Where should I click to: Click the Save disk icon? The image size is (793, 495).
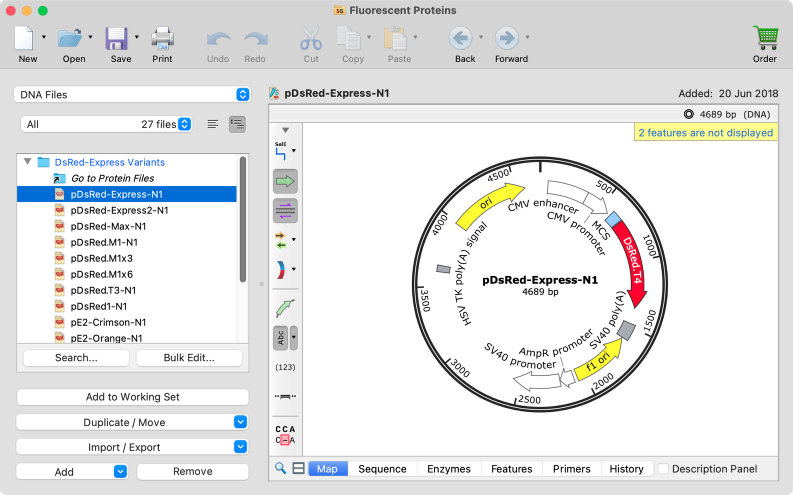(116, 38)
